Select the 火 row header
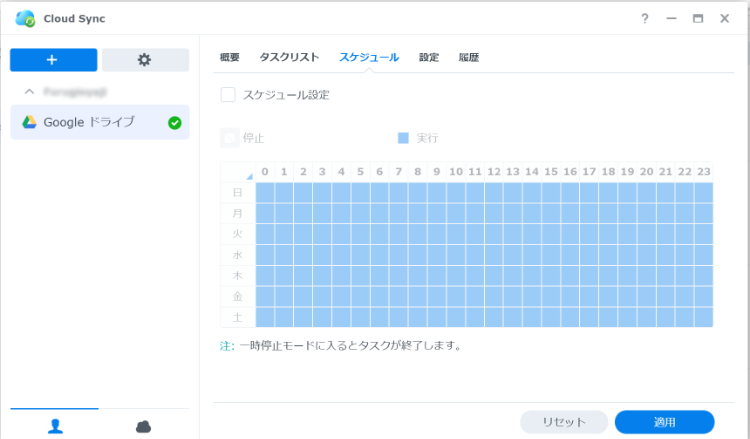 coord(238,234)
